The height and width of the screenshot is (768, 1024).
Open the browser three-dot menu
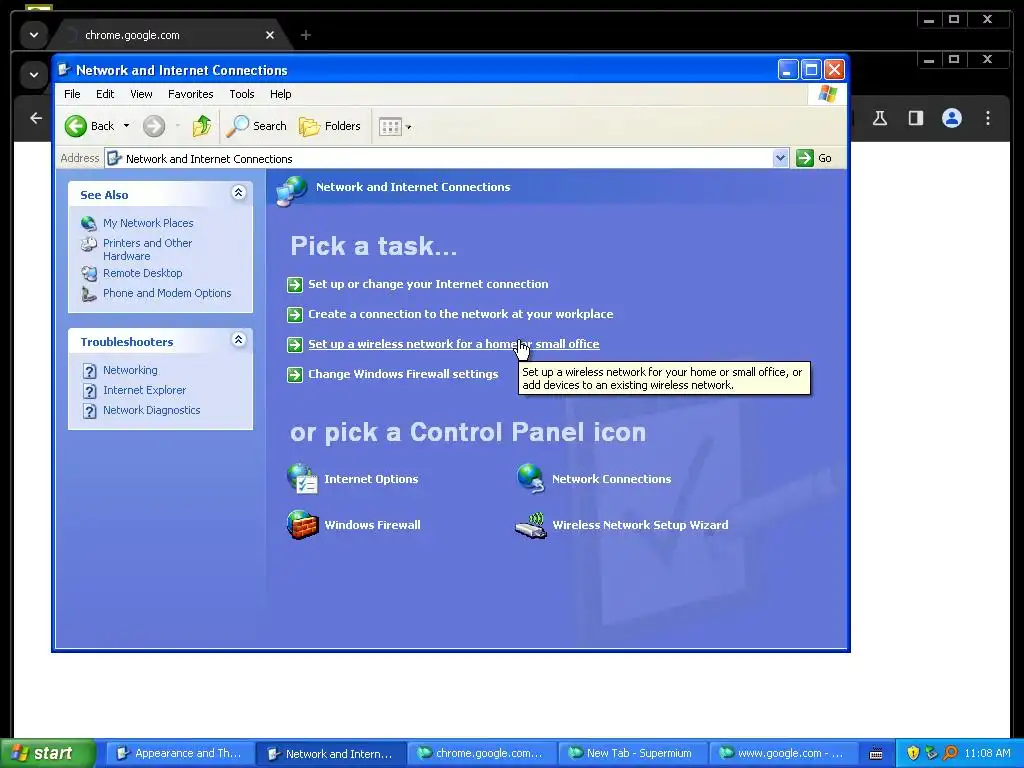(x=988, y=118)
